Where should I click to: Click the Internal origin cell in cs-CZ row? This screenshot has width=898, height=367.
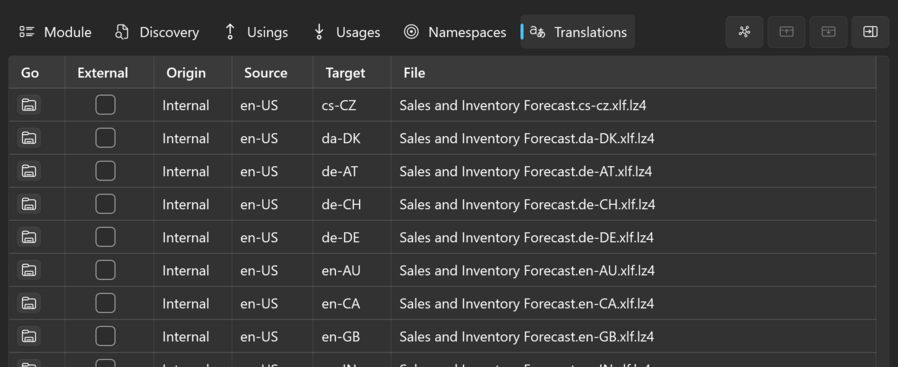[x=193, y=105]
